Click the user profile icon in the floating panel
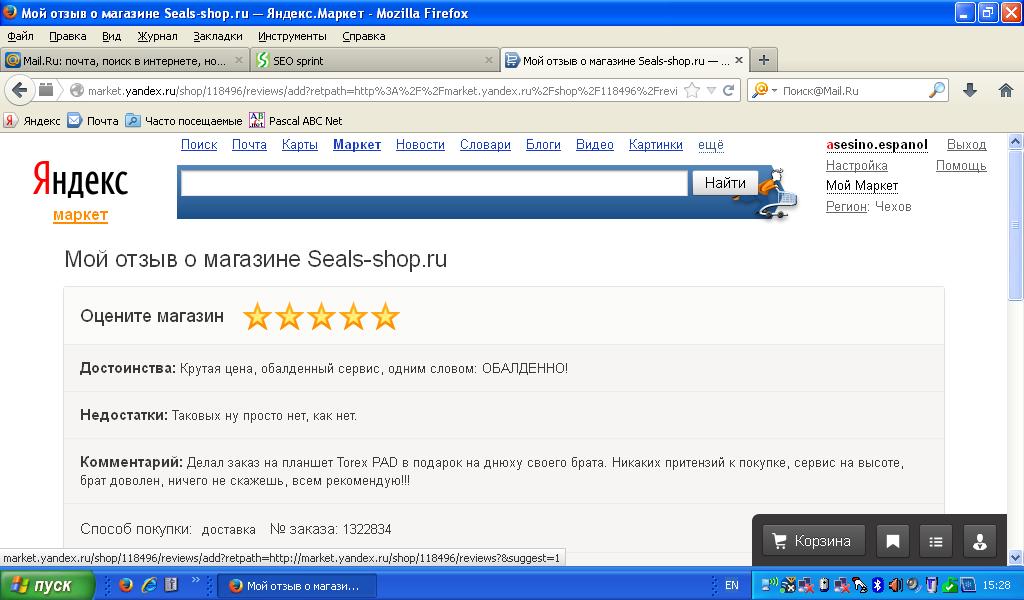 (980, 541)
